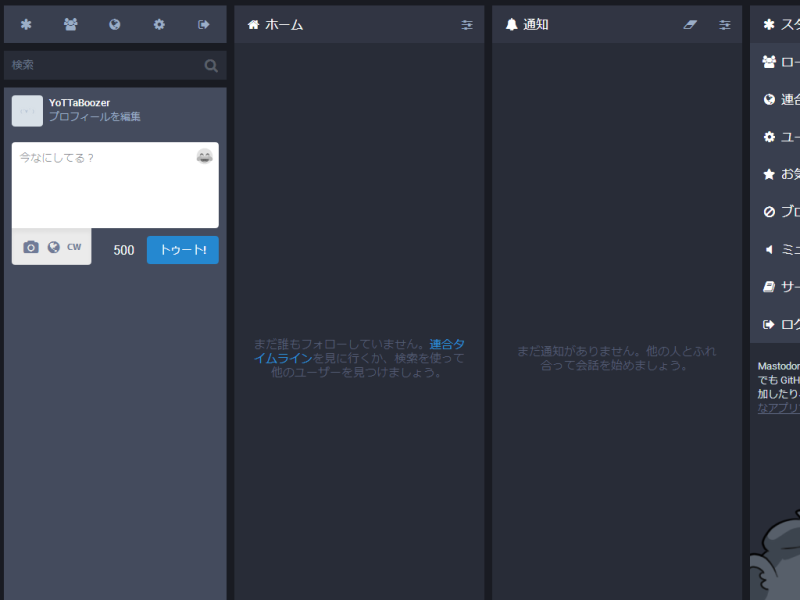Click the asterisk getting-started icon in top bar

[25, 24]
